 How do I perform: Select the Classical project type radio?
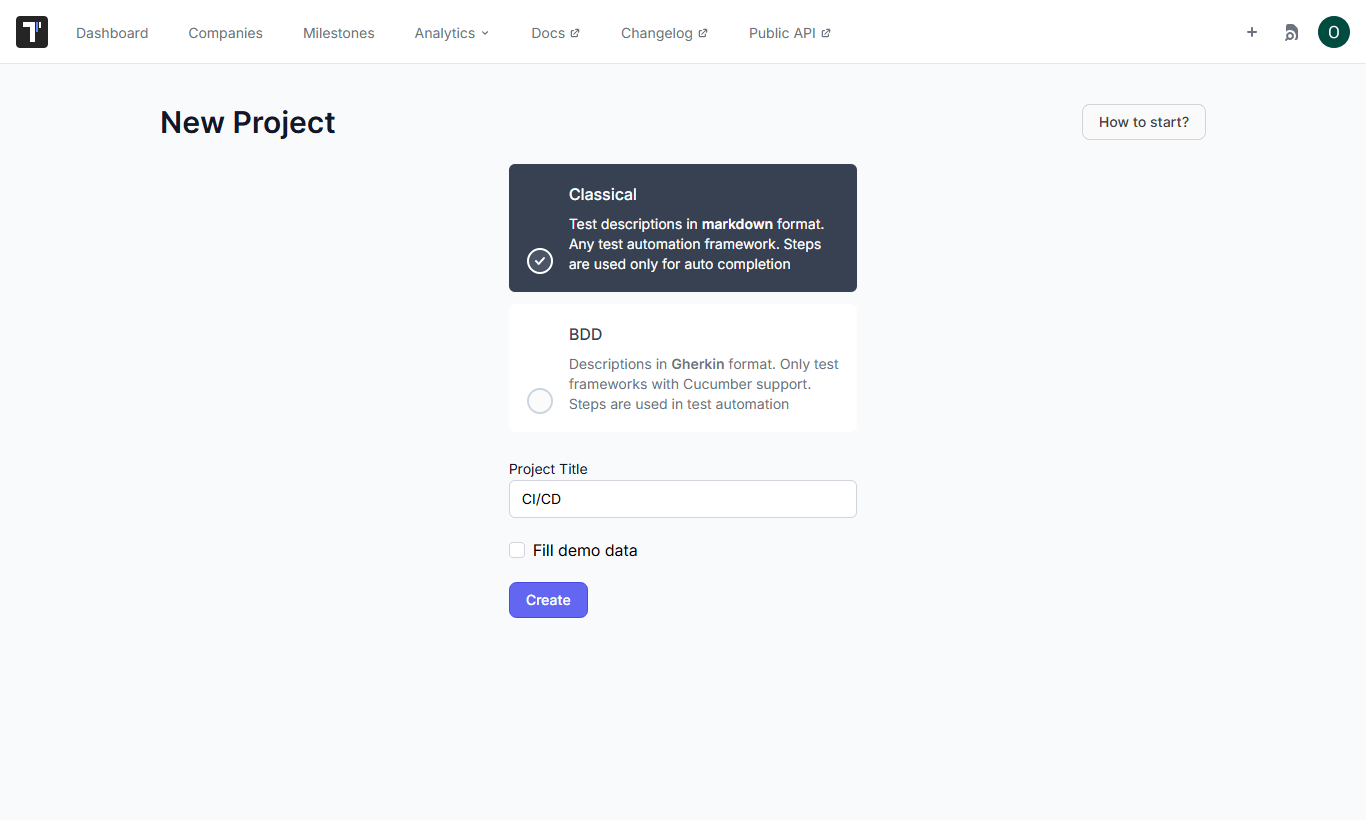pyautogui.click(x=540, y=261)
